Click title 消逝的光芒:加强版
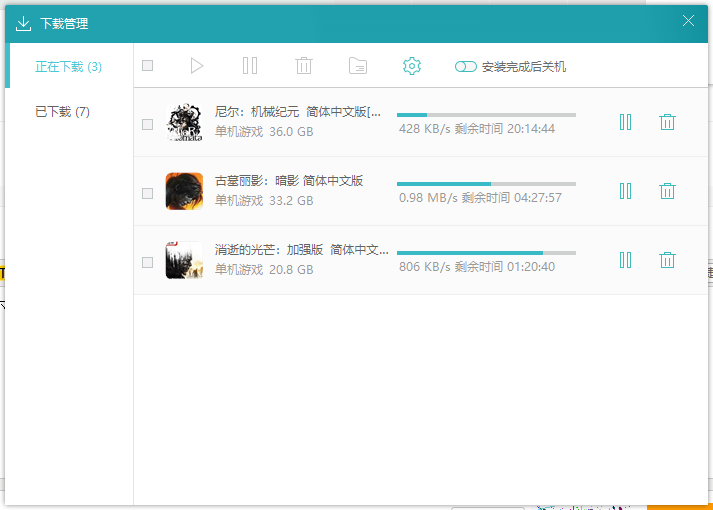The image size is (713, 510). pyautogui.click(x=301, y=250)
